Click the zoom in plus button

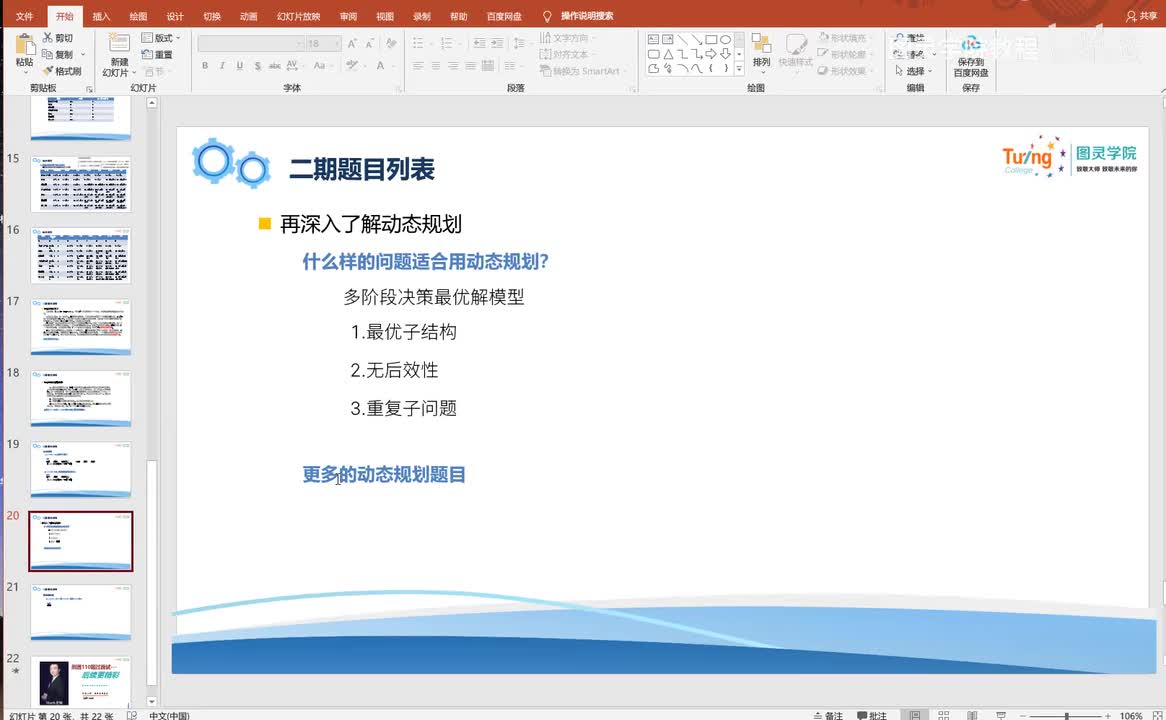click(1107, 716)
